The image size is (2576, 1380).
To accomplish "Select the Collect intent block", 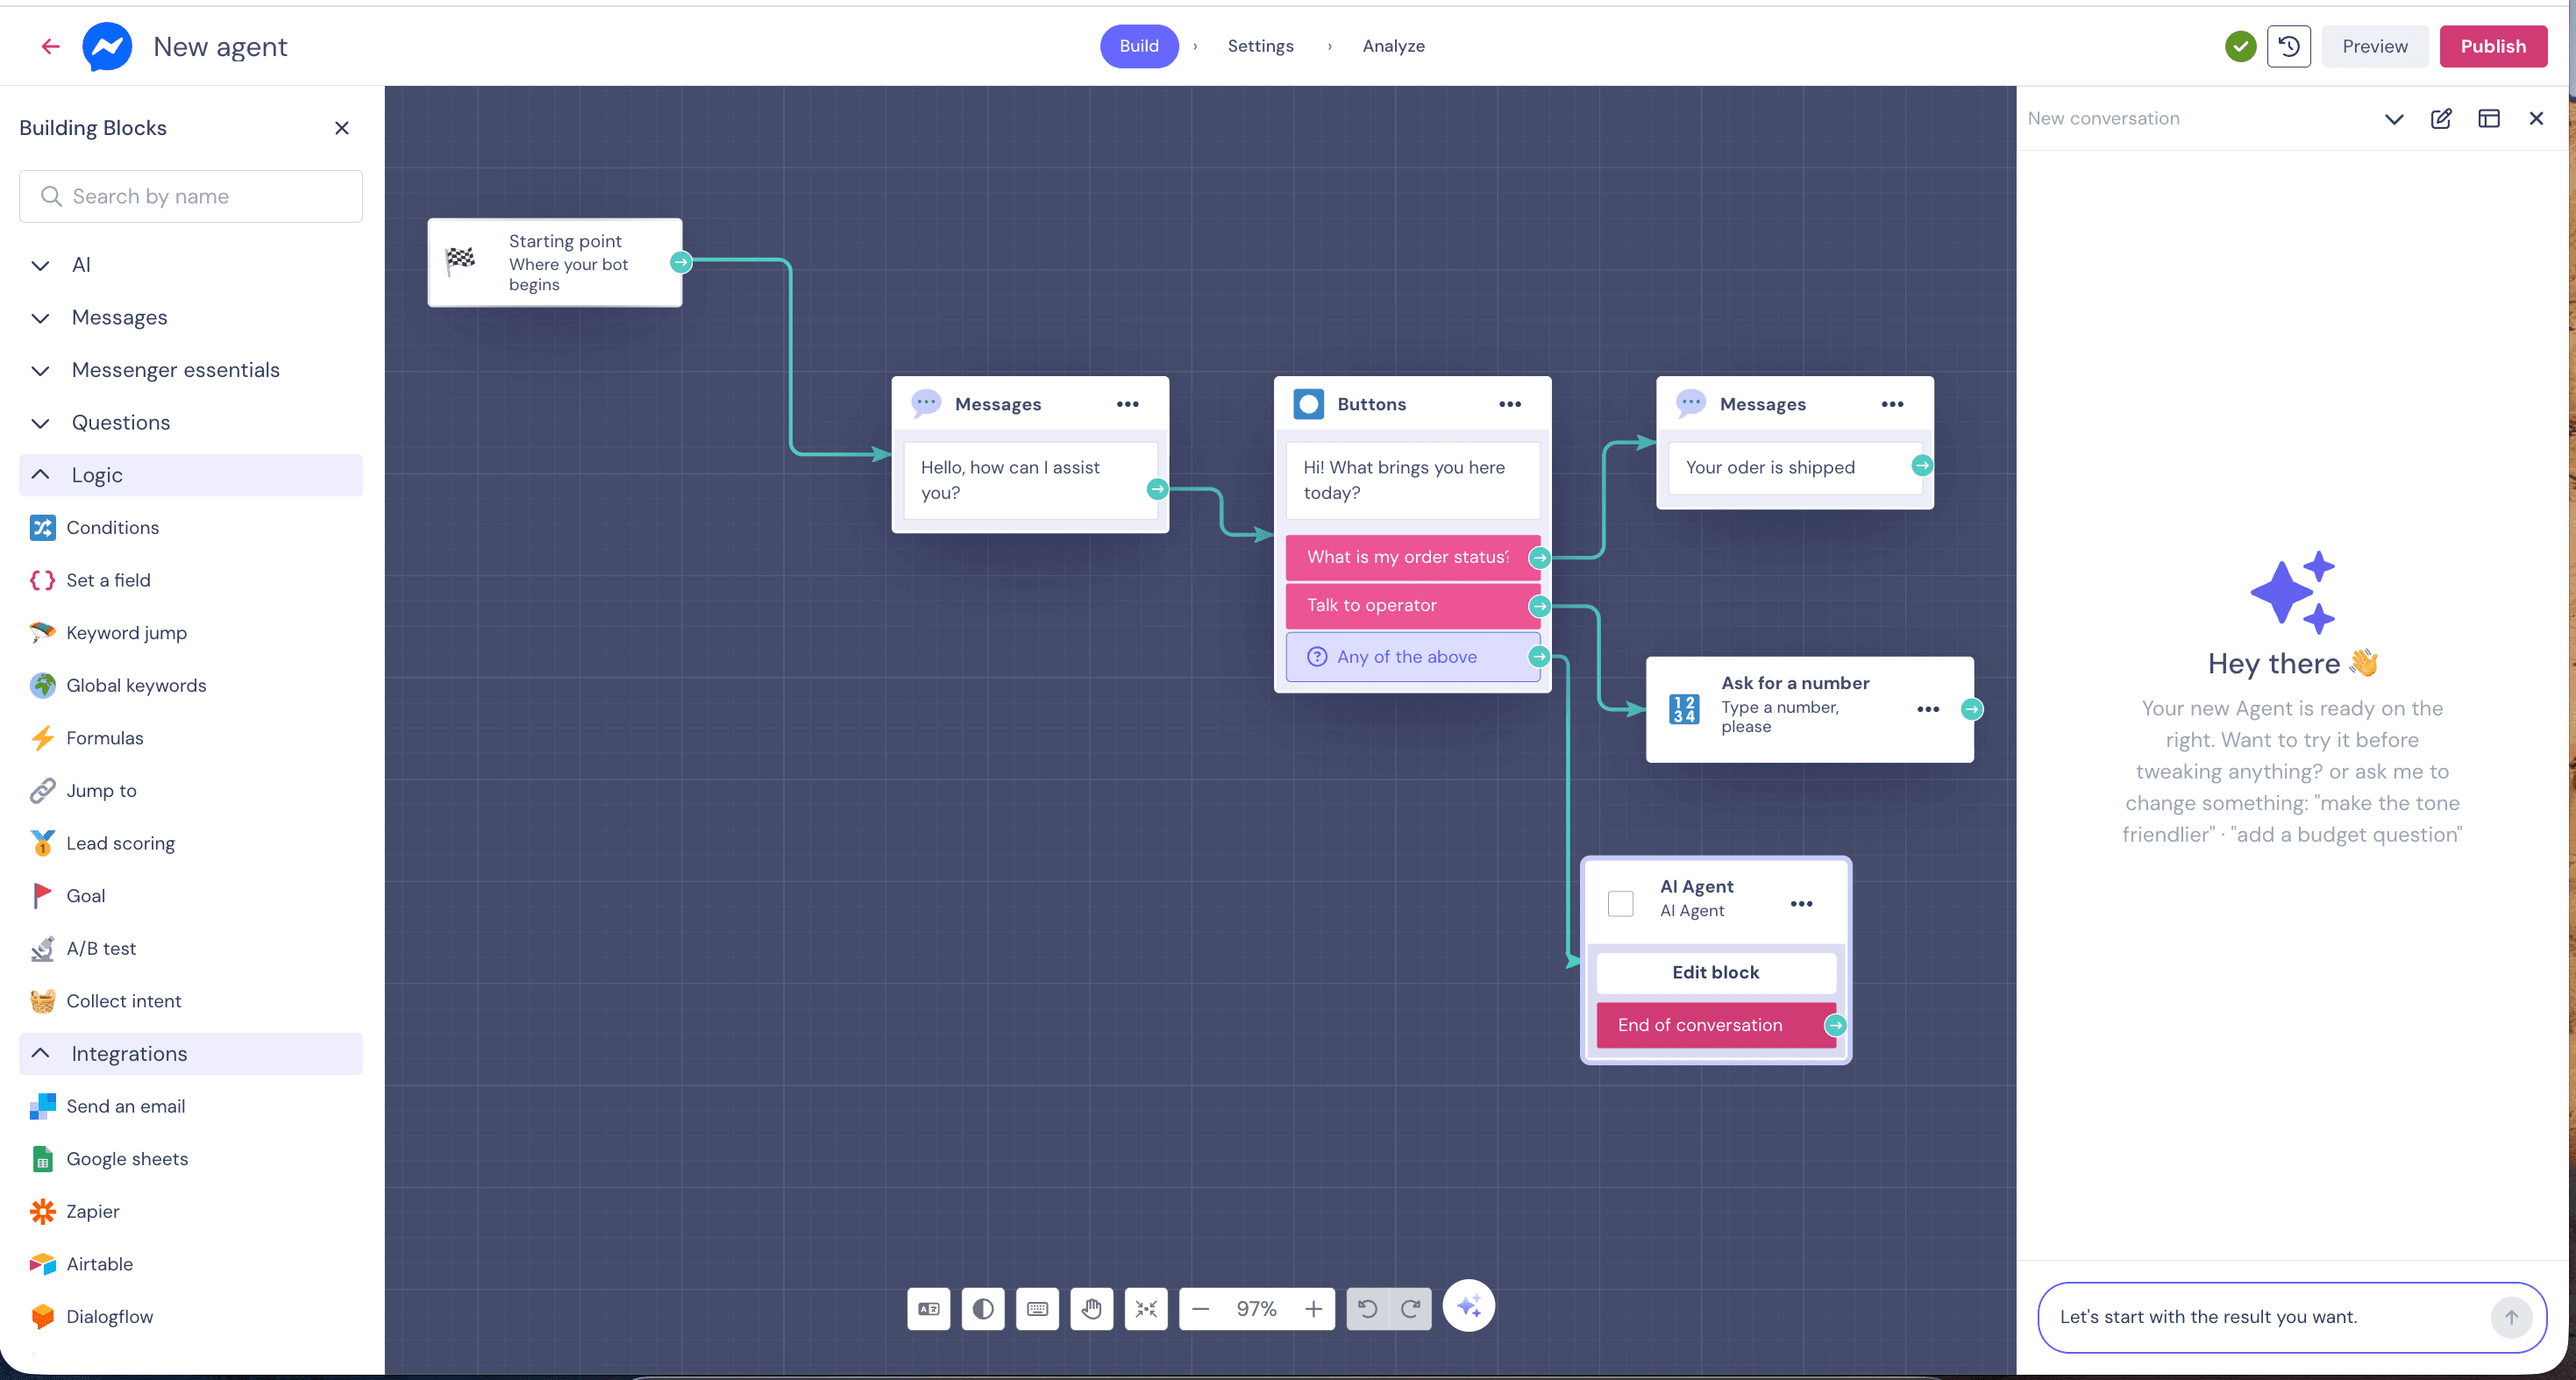I will (106, 1001).
